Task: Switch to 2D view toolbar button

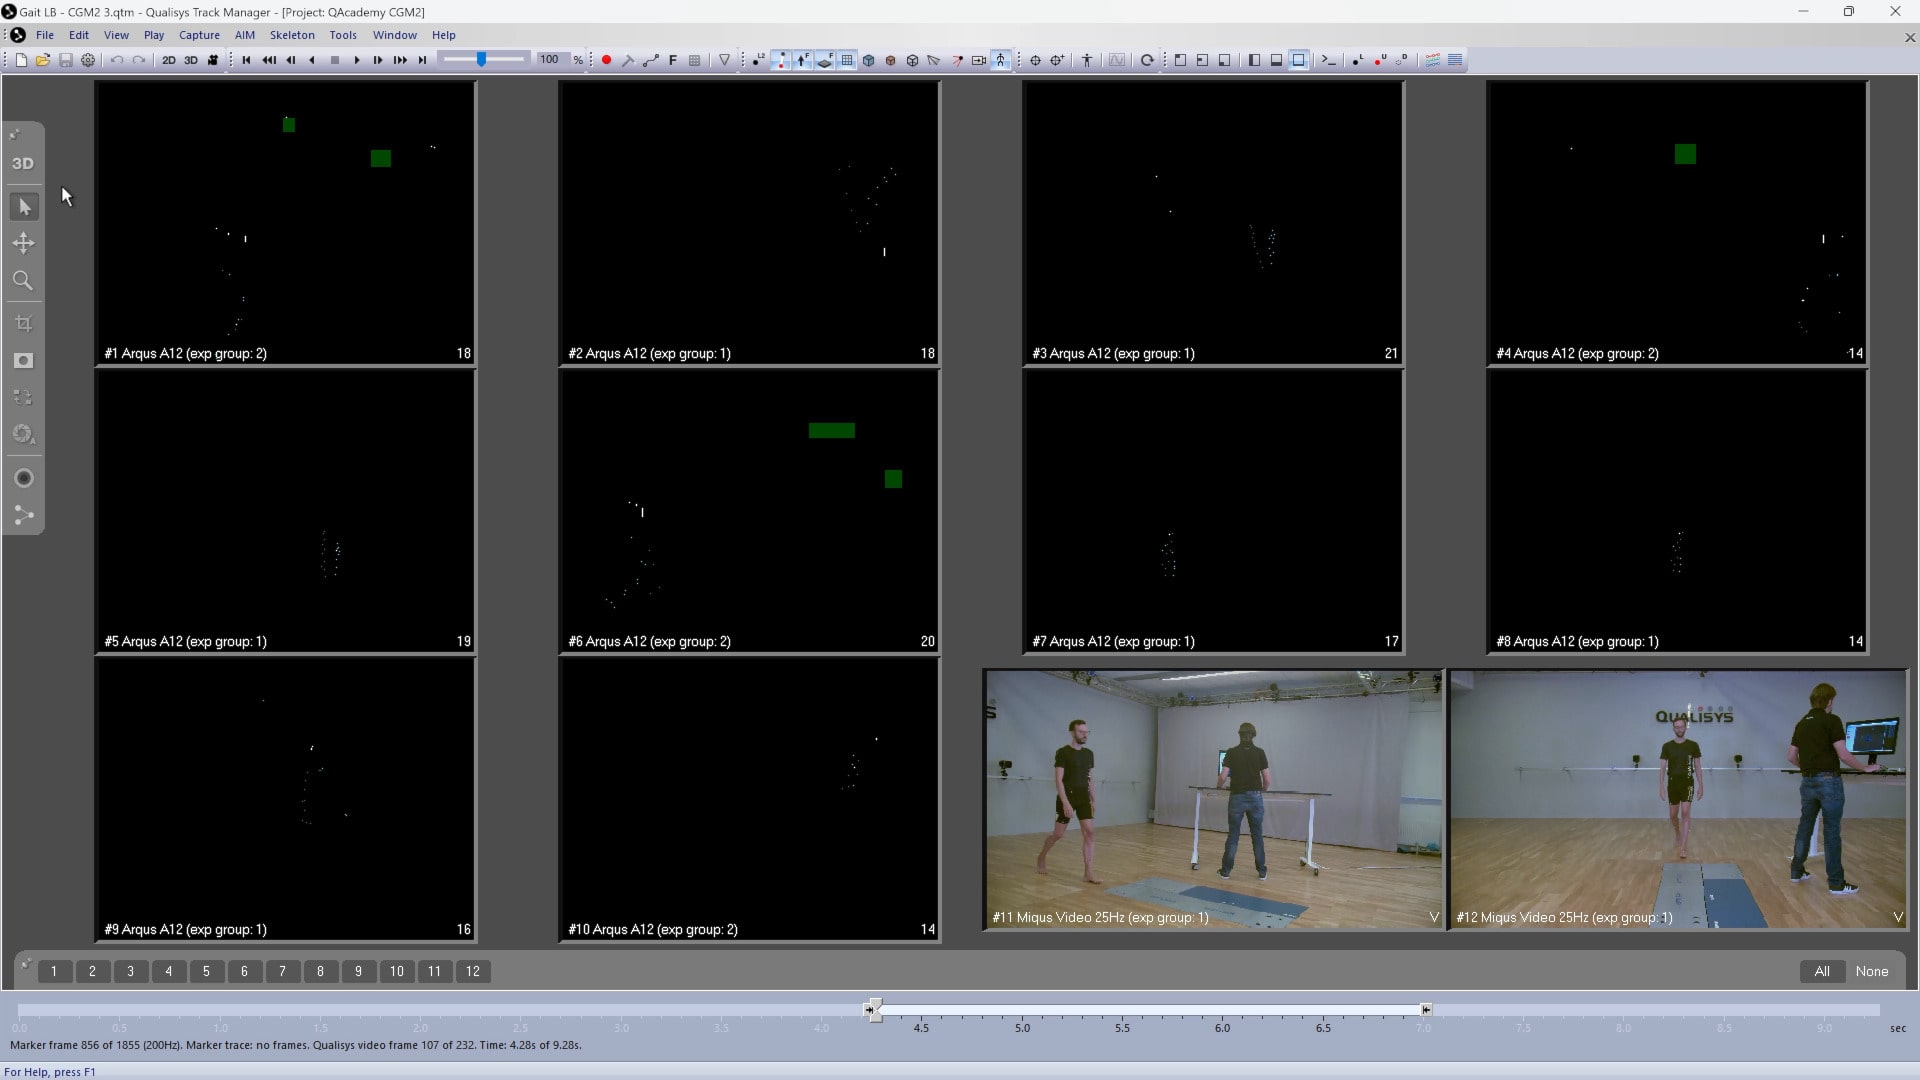Action: pos(169,60)
